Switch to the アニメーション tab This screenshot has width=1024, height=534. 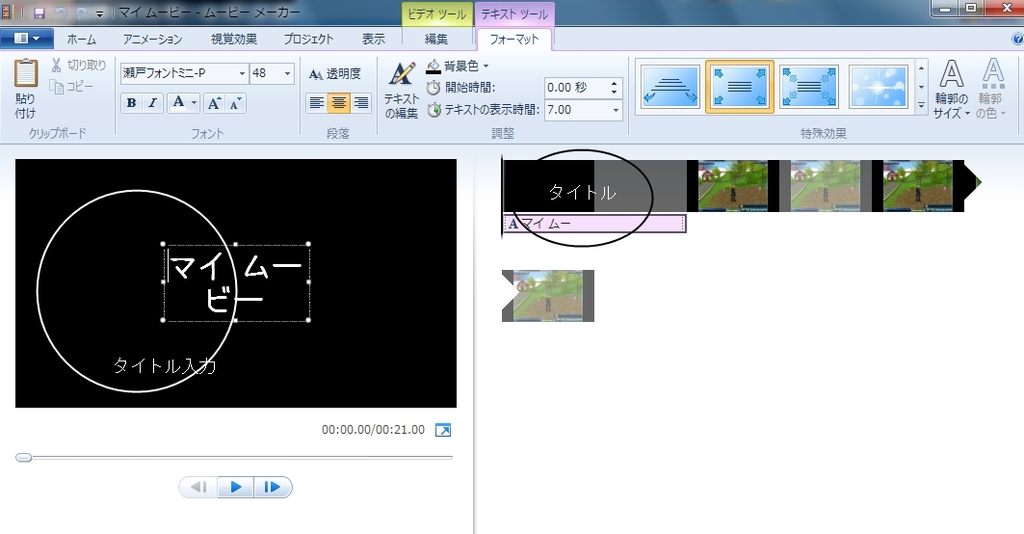pyautogui.click(x=152, y=39)
